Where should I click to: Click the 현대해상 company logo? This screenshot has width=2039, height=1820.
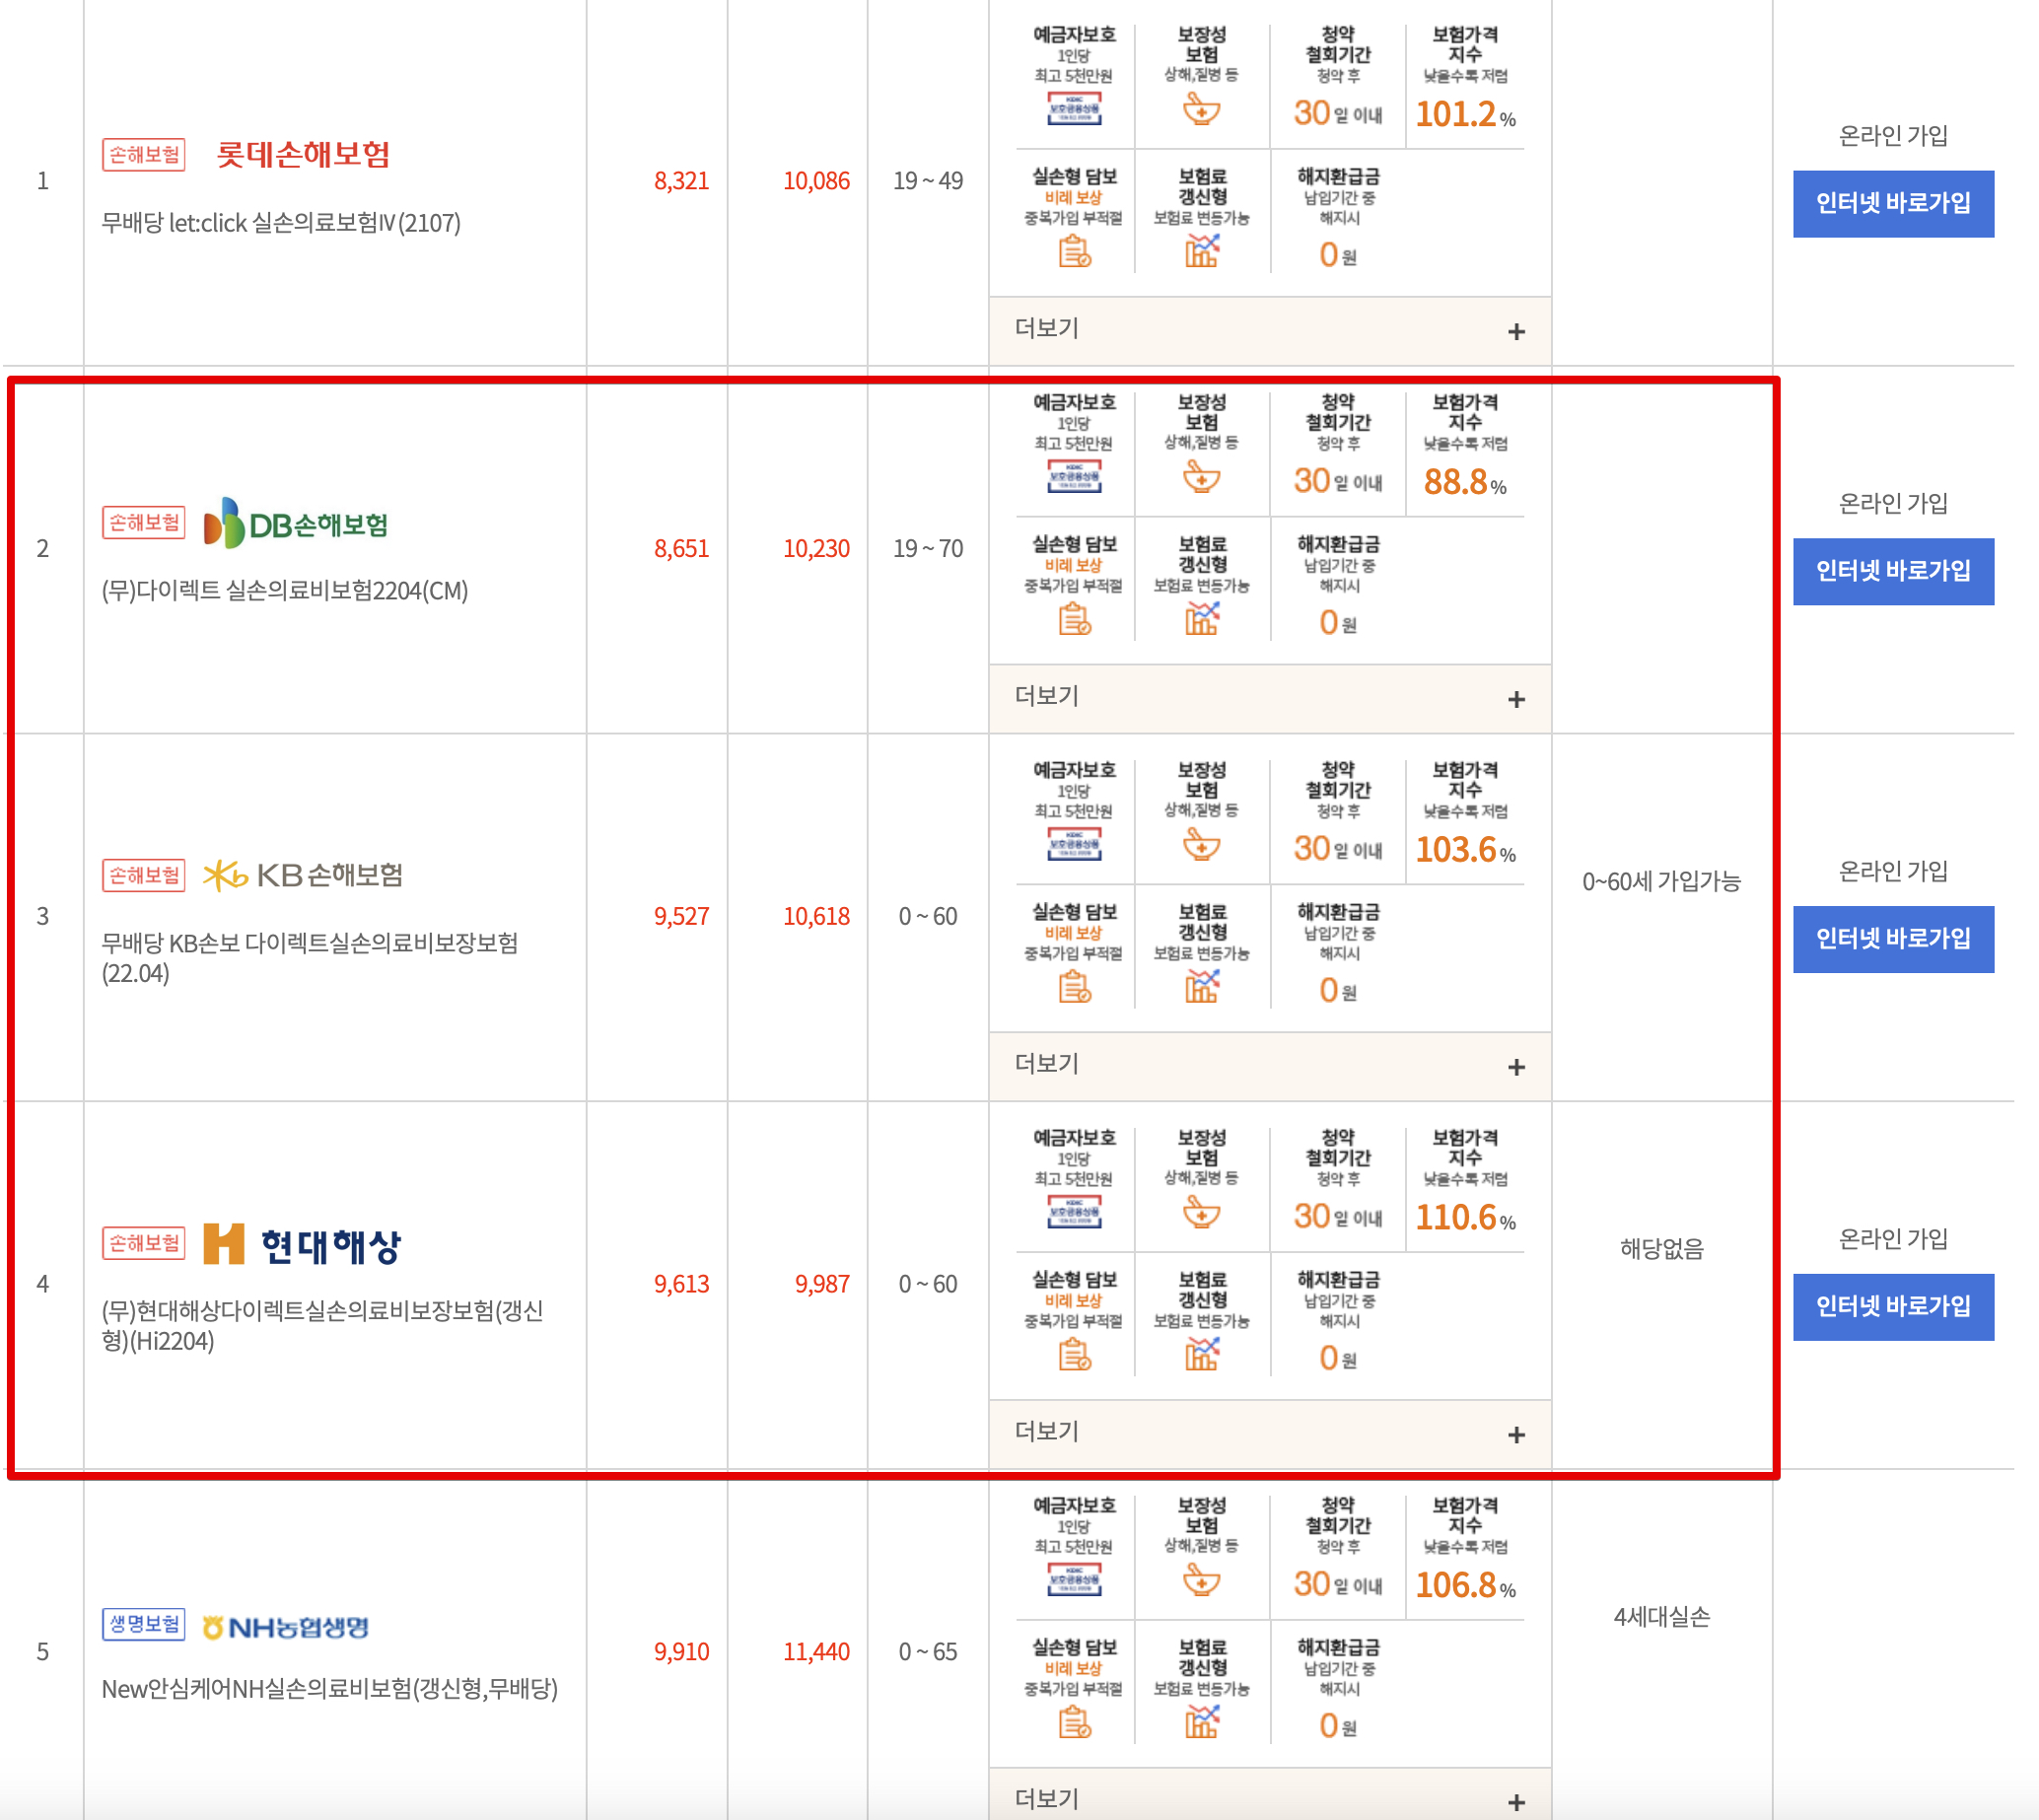(301, 1245)
